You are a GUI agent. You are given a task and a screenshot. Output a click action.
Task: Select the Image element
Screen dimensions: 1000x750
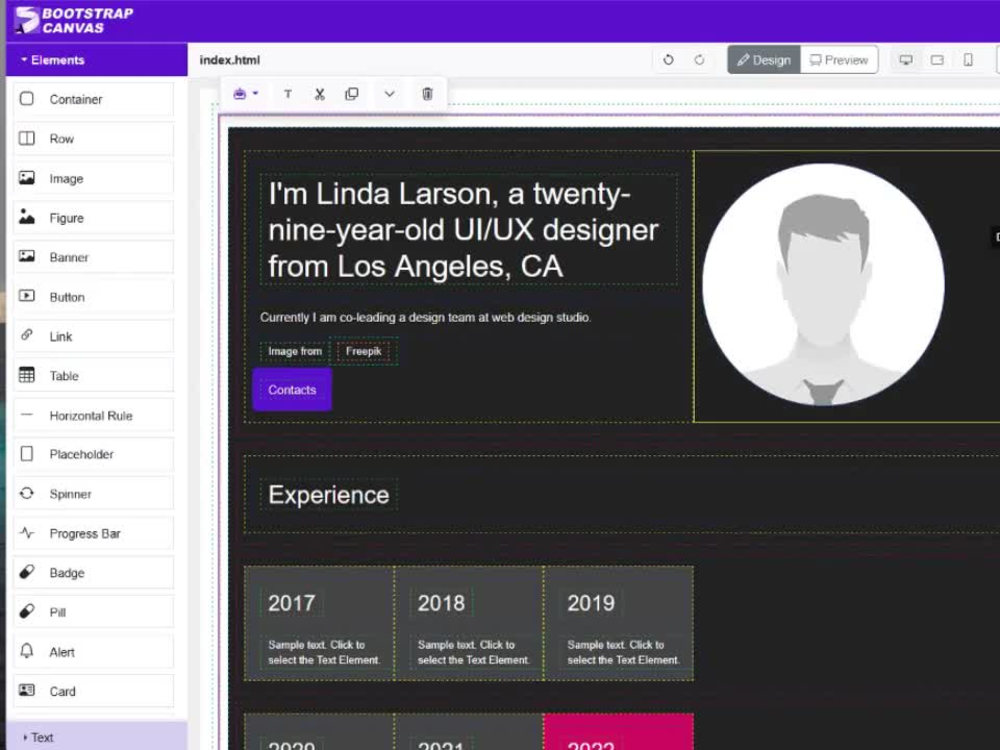coord(93,179)
